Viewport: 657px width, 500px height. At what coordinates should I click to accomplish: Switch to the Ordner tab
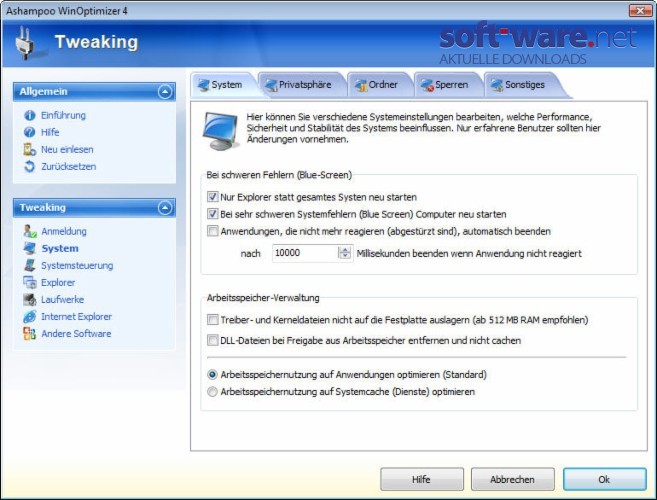pos(380,85)
